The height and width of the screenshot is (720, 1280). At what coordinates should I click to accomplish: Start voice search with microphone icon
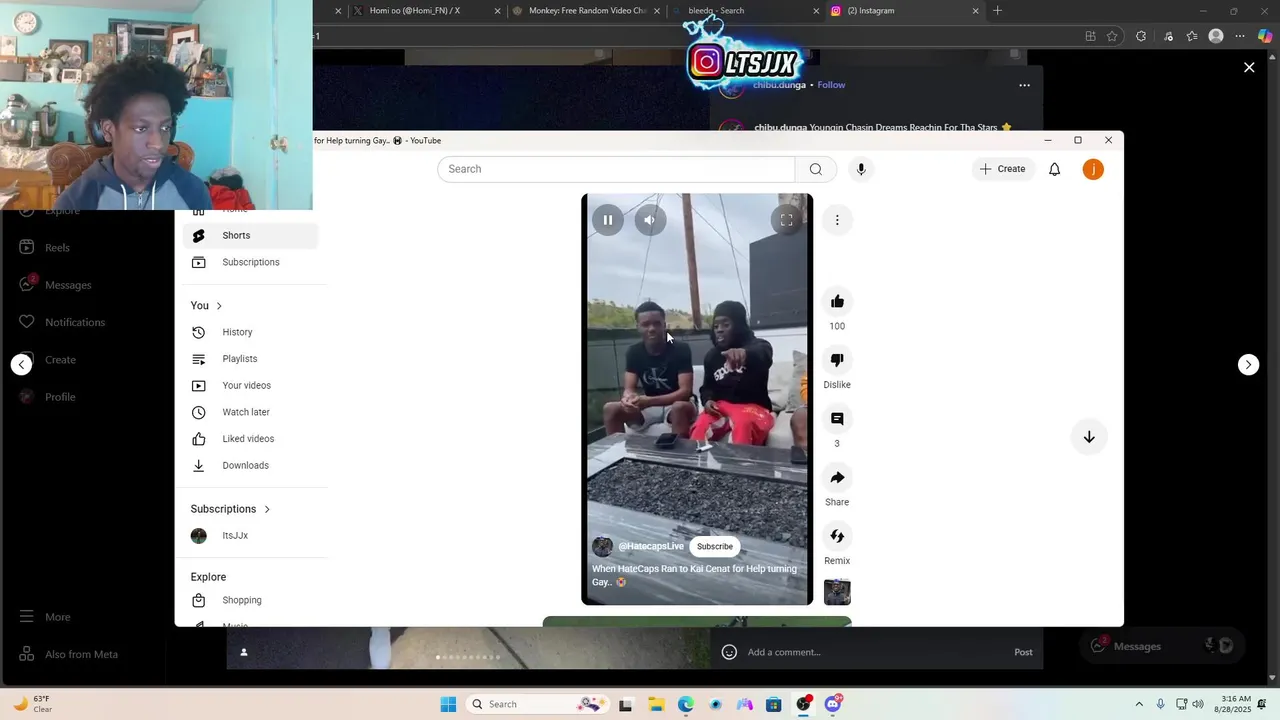tap(861, 169)
